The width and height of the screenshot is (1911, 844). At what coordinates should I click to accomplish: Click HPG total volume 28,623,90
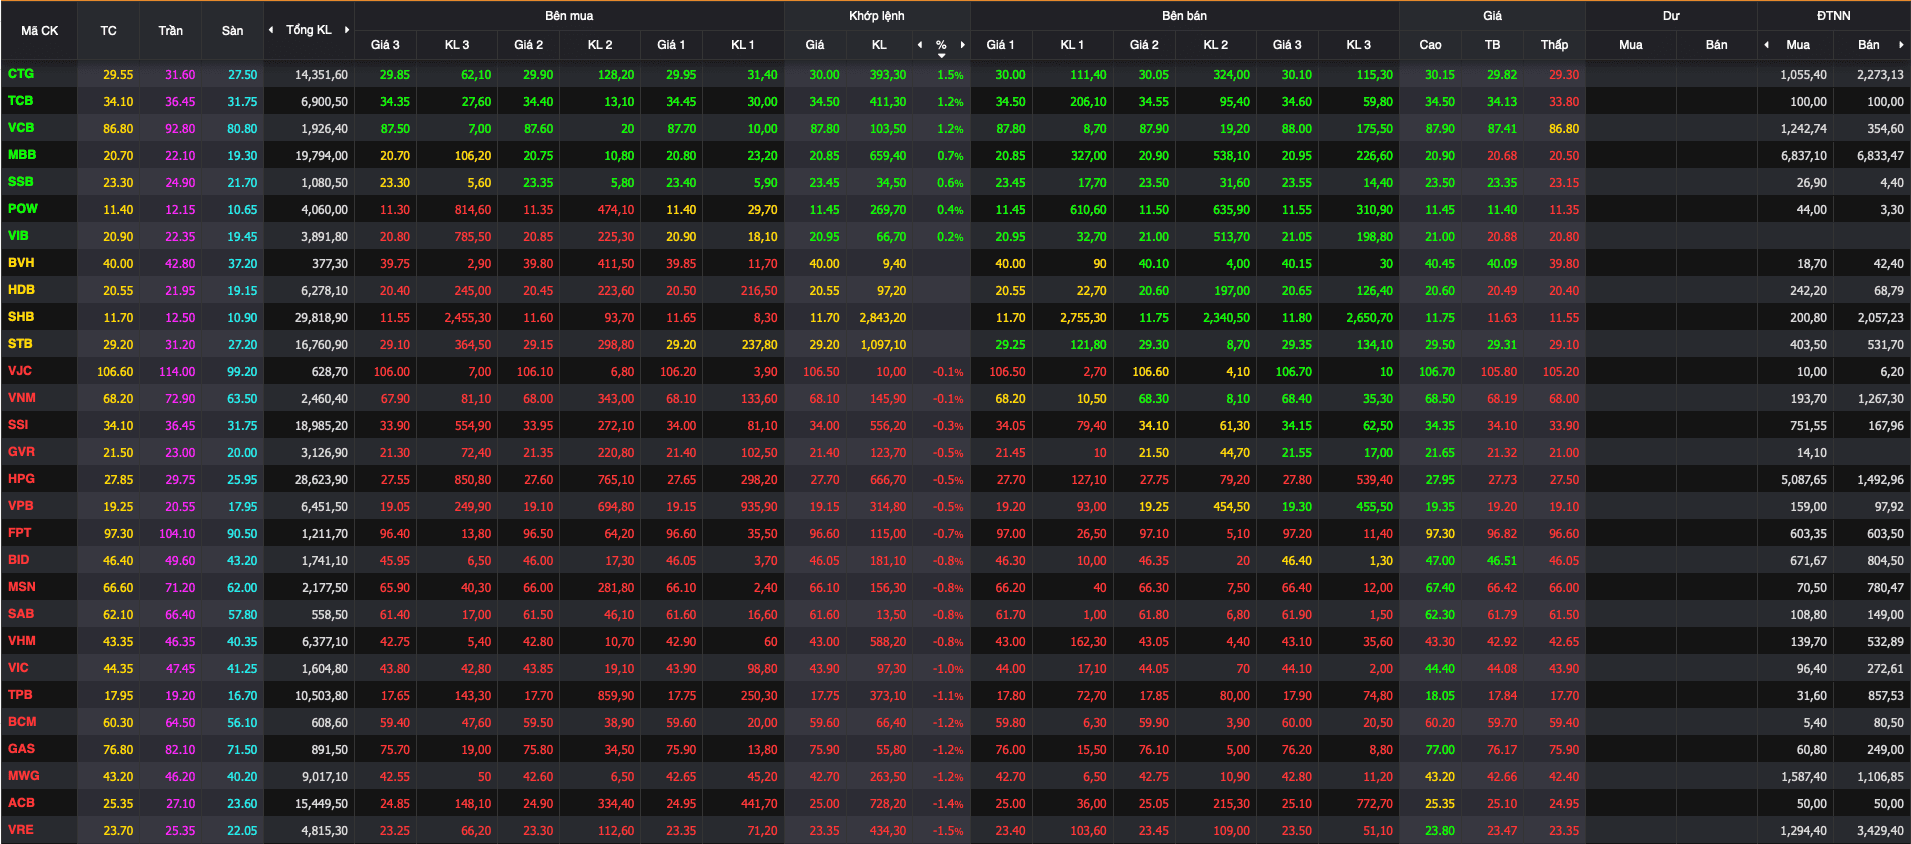click(x=321, y=480)
